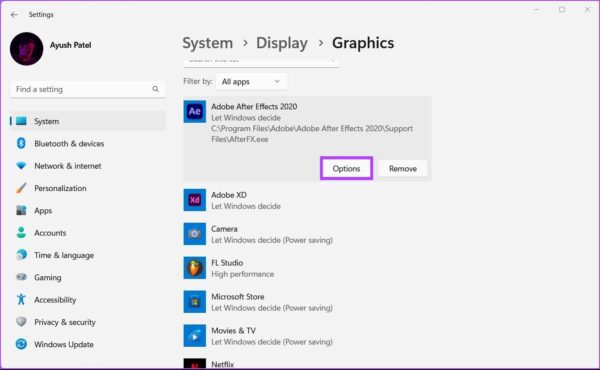The image size is (600, 370).
Task: Open Windows Update page
Action: pyautogui.click(x=64, y=344)
